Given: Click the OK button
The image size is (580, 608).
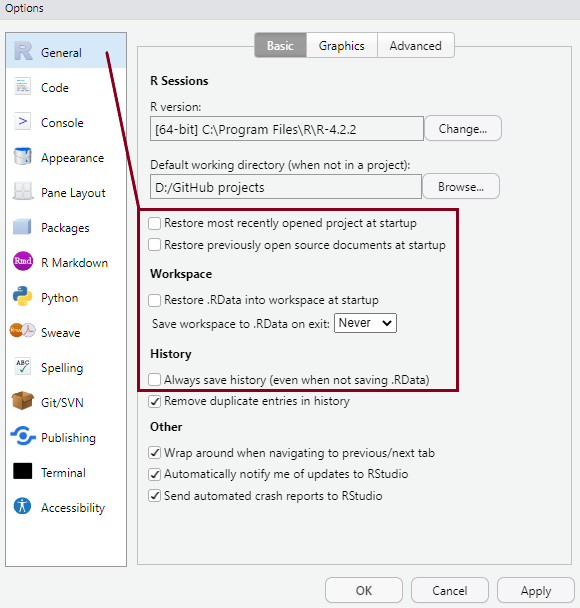Looking at the screenshot, I should click(364, 591).
